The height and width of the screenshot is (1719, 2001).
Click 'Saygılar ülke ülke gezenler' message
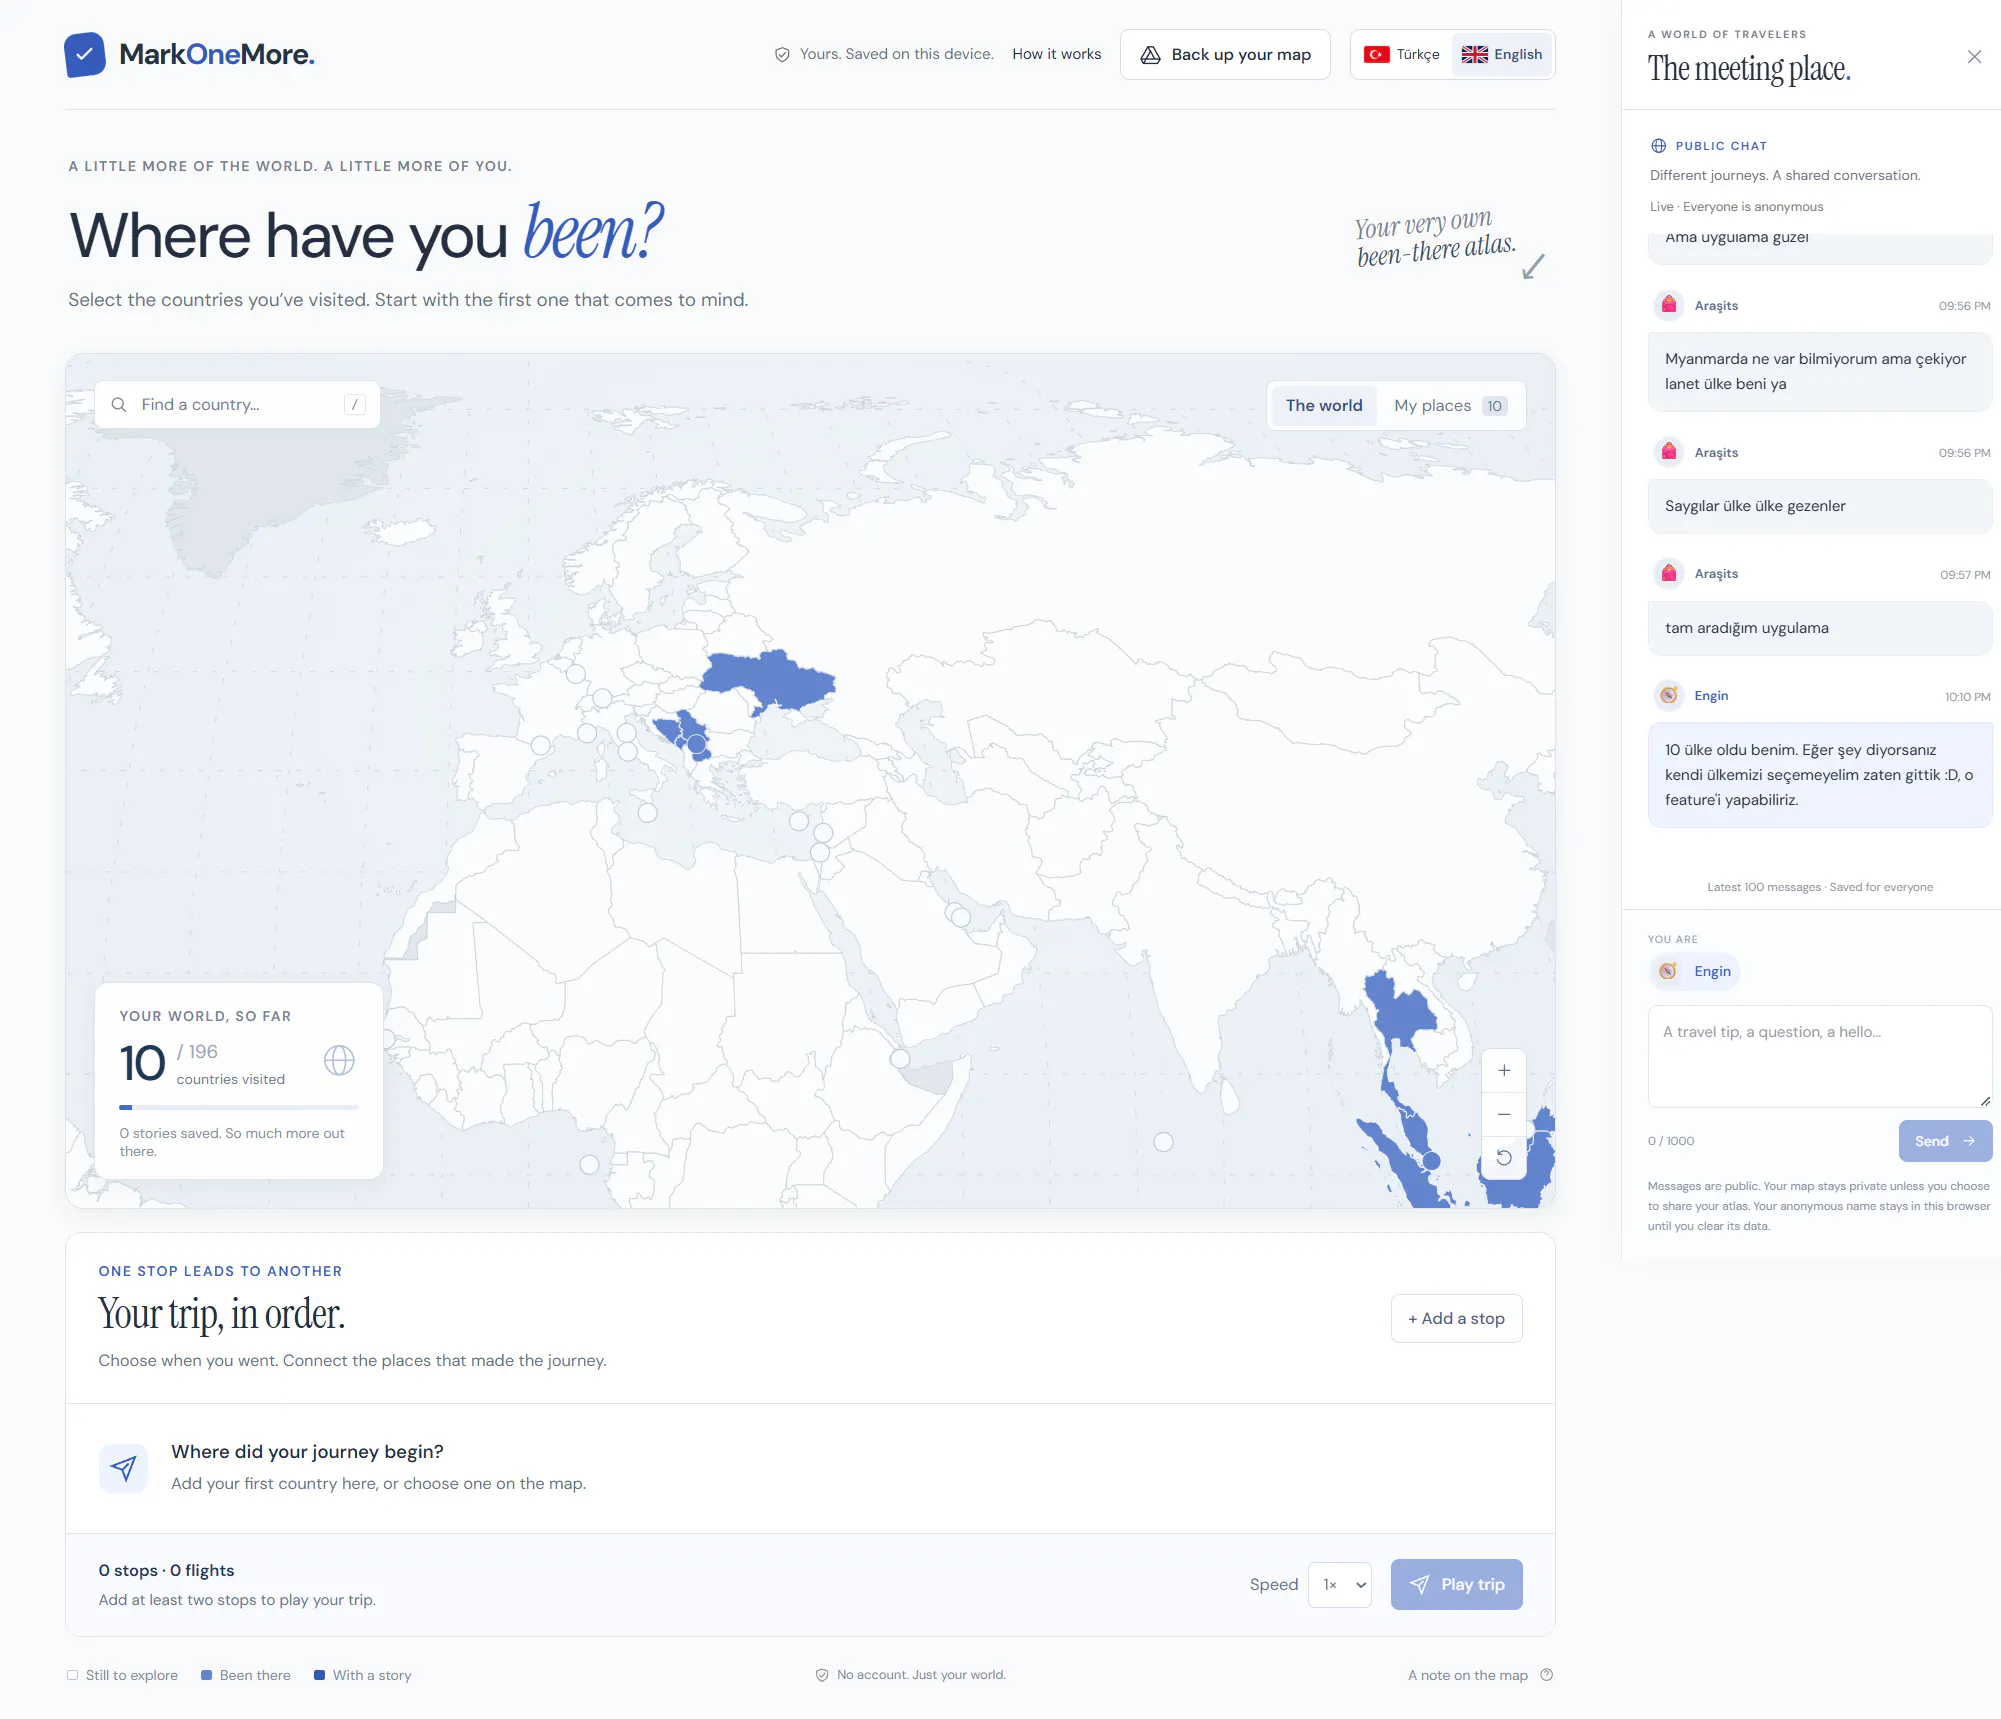pyautogui.click(x=1820, y=506)
